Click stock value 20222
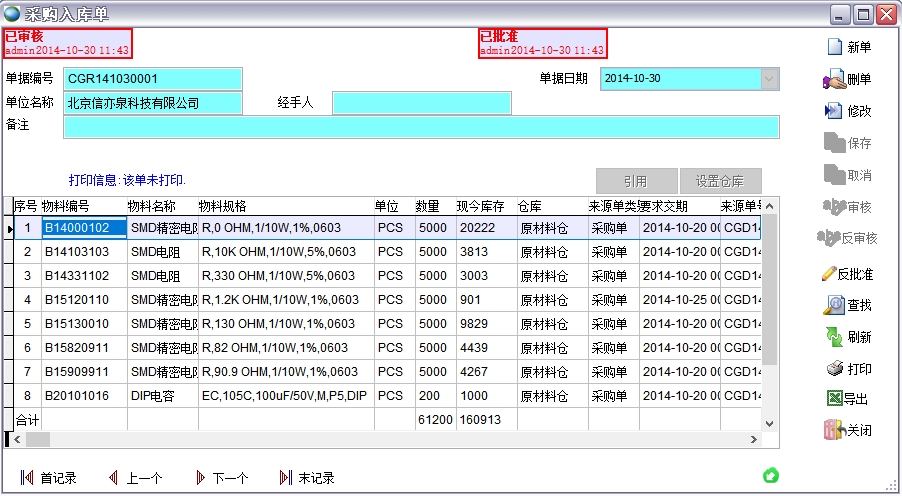Screen dimensions: 902x496 click(x=486, y=228)
